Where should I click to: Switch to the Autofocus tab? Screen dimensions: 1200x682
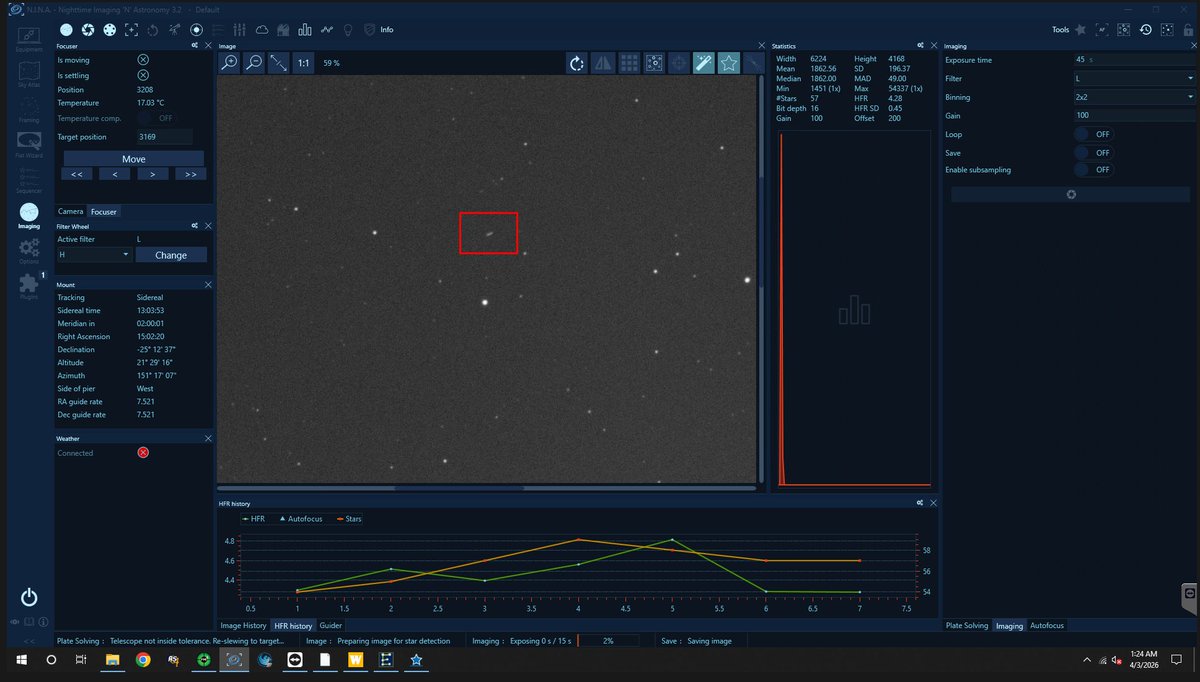pyautogui.click(x=1047, y=625)
